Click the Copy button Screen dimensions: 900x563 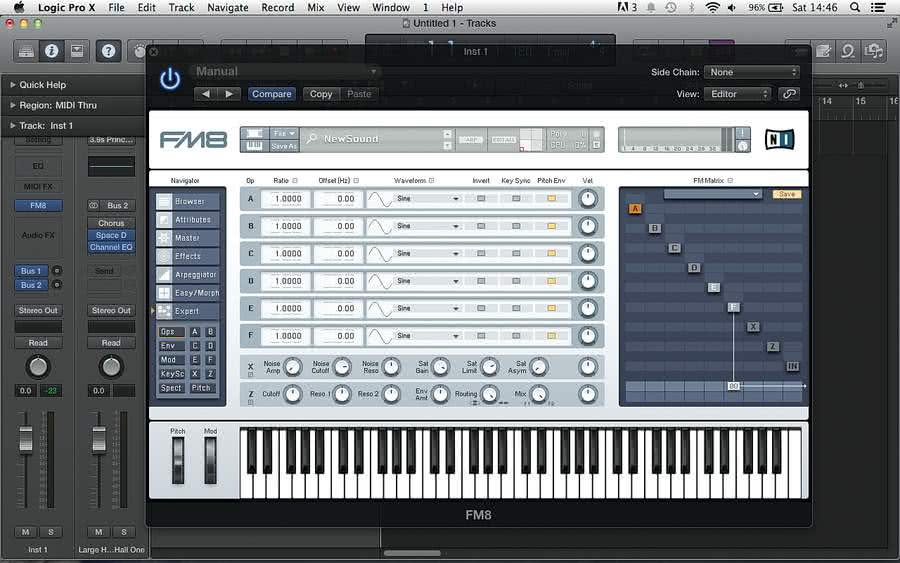point(321,94)
